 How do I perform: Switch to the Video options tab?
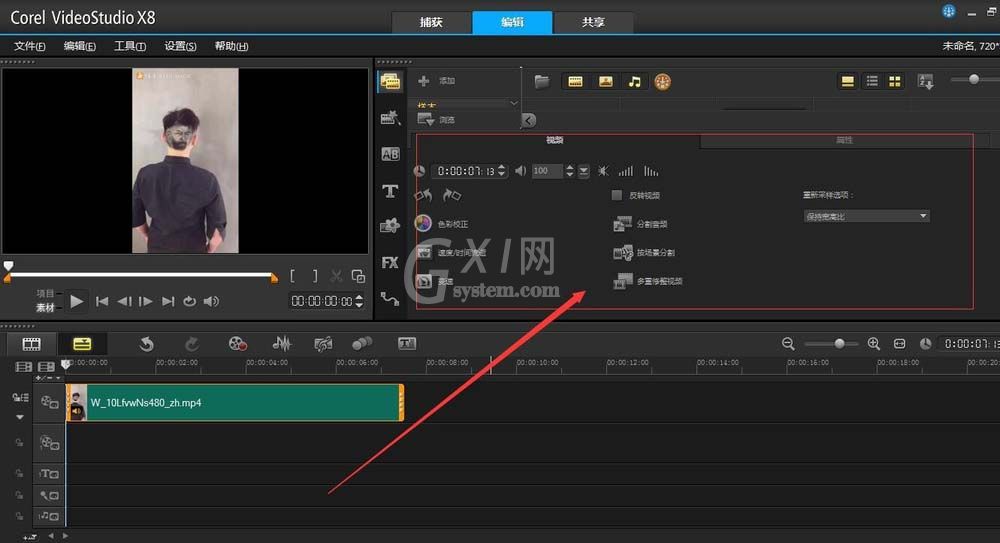[554, 140]
